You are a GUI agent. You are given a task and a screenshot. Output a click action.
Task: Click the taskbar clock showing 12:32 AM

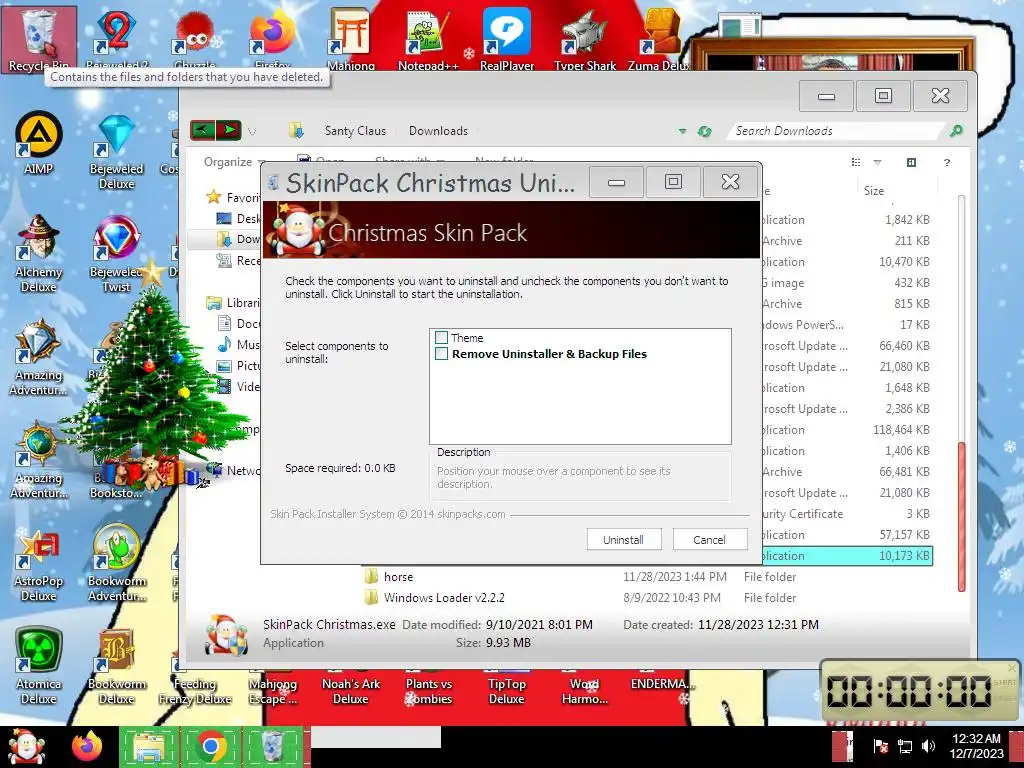(x=976, y=746)
